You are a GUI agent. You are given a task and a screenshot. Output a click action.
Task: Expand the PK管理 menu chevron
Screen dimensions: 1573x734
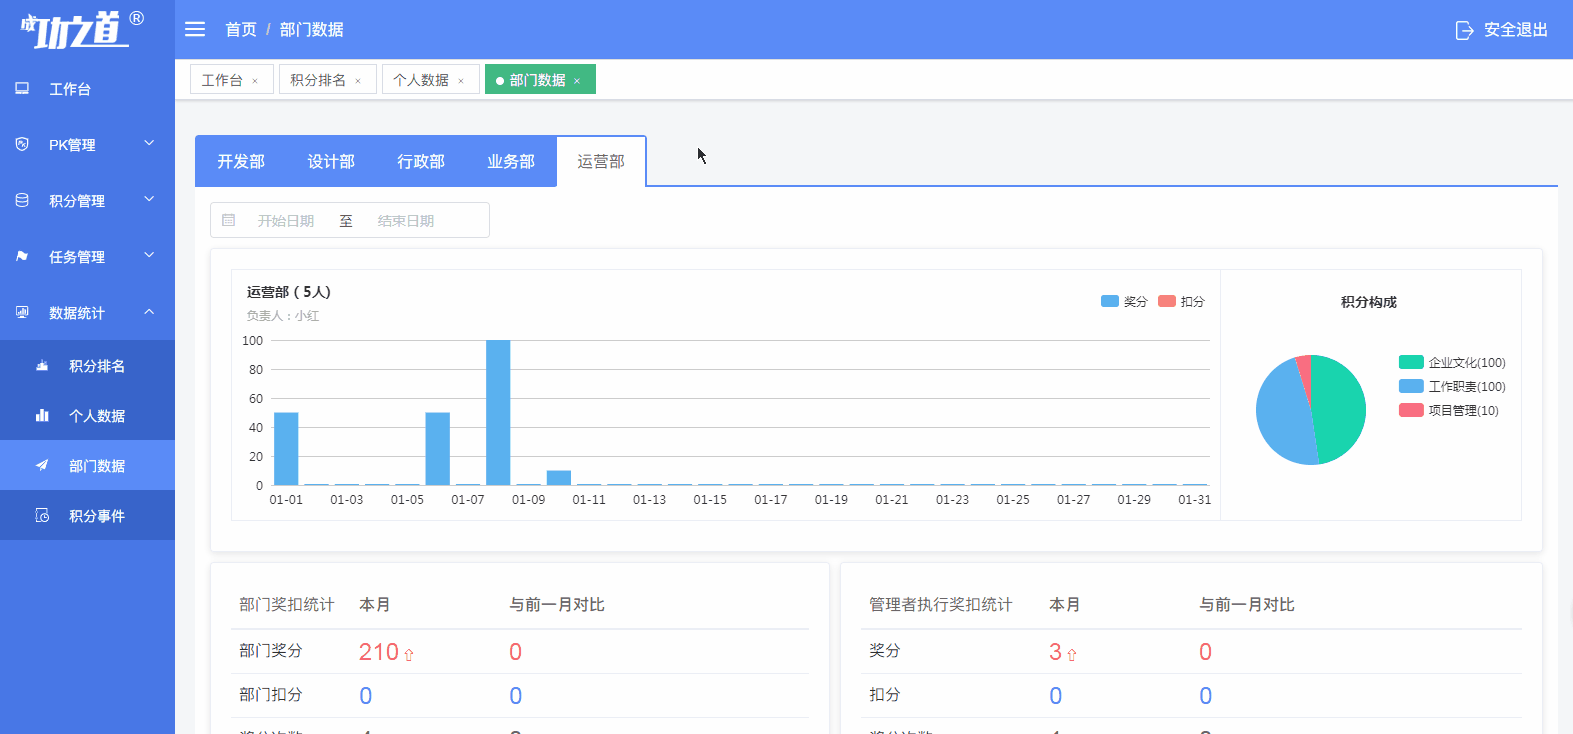(149, 144)
